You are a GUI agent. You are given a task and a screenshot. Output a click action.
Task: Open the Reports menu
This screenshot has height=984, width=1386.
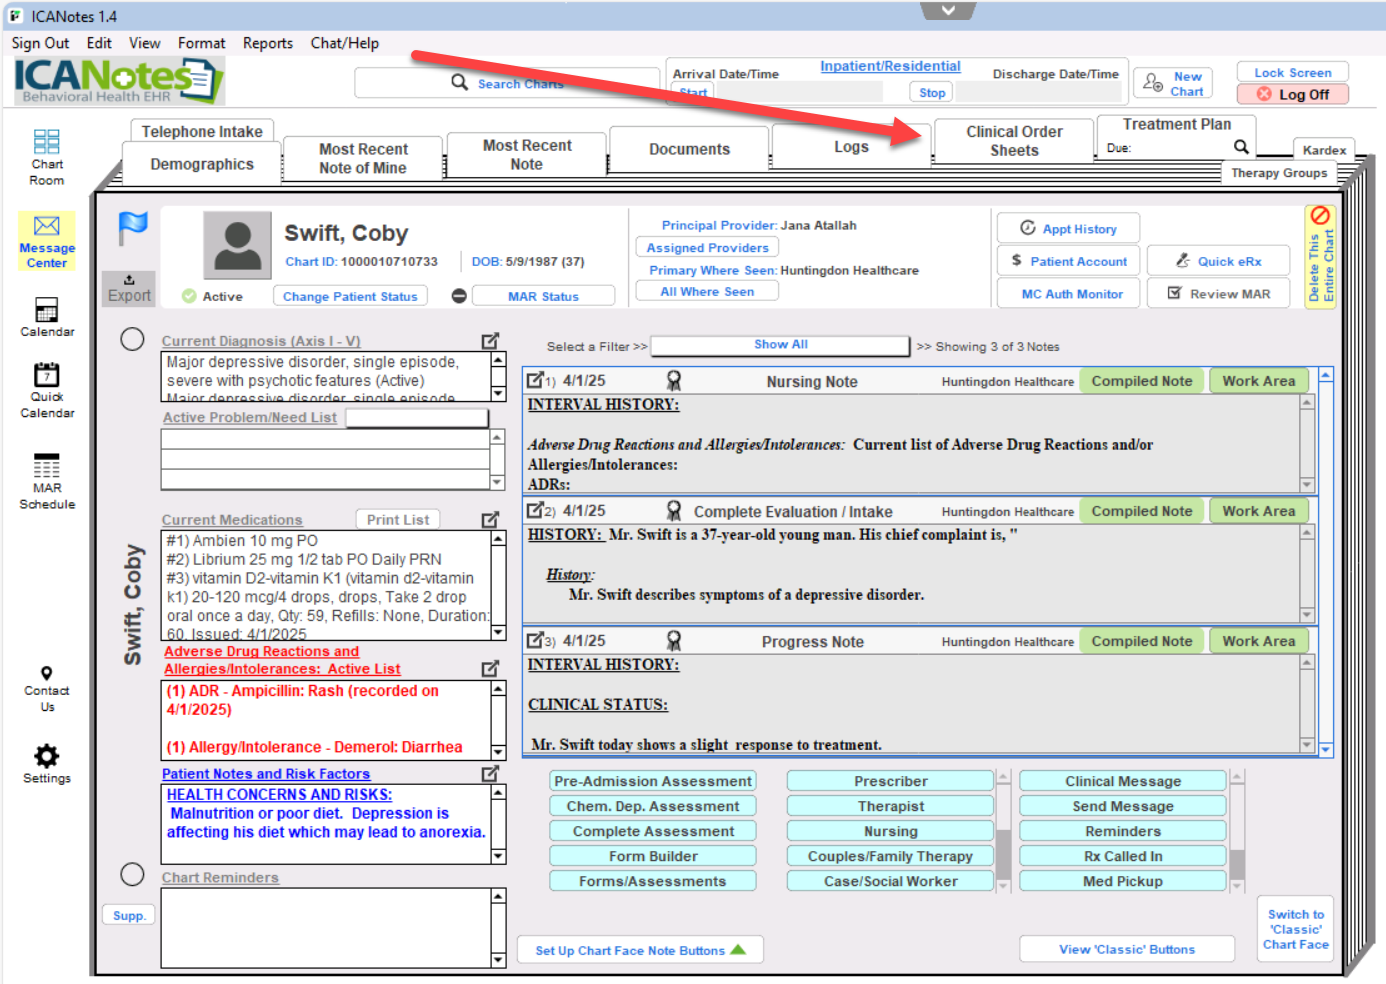[268, 43]
